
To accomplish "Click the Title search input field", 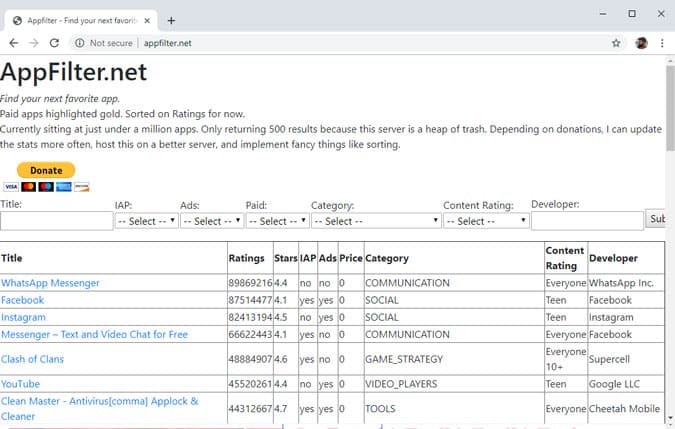I will click(56, 221).
